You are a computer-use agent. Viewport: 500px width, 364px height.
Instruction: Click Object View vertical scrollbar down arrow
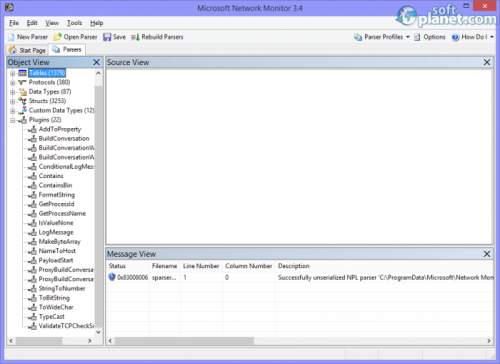point(98,332)
